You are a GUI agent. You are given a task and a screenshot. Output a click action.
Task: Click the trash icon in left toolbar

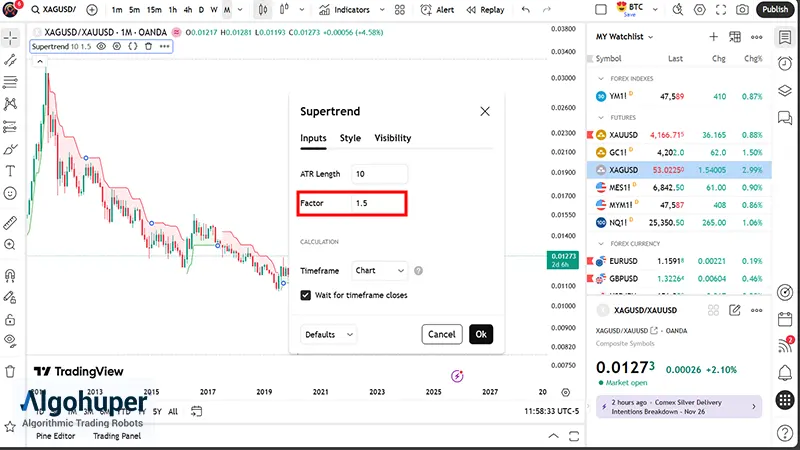[x=11, y=371]
